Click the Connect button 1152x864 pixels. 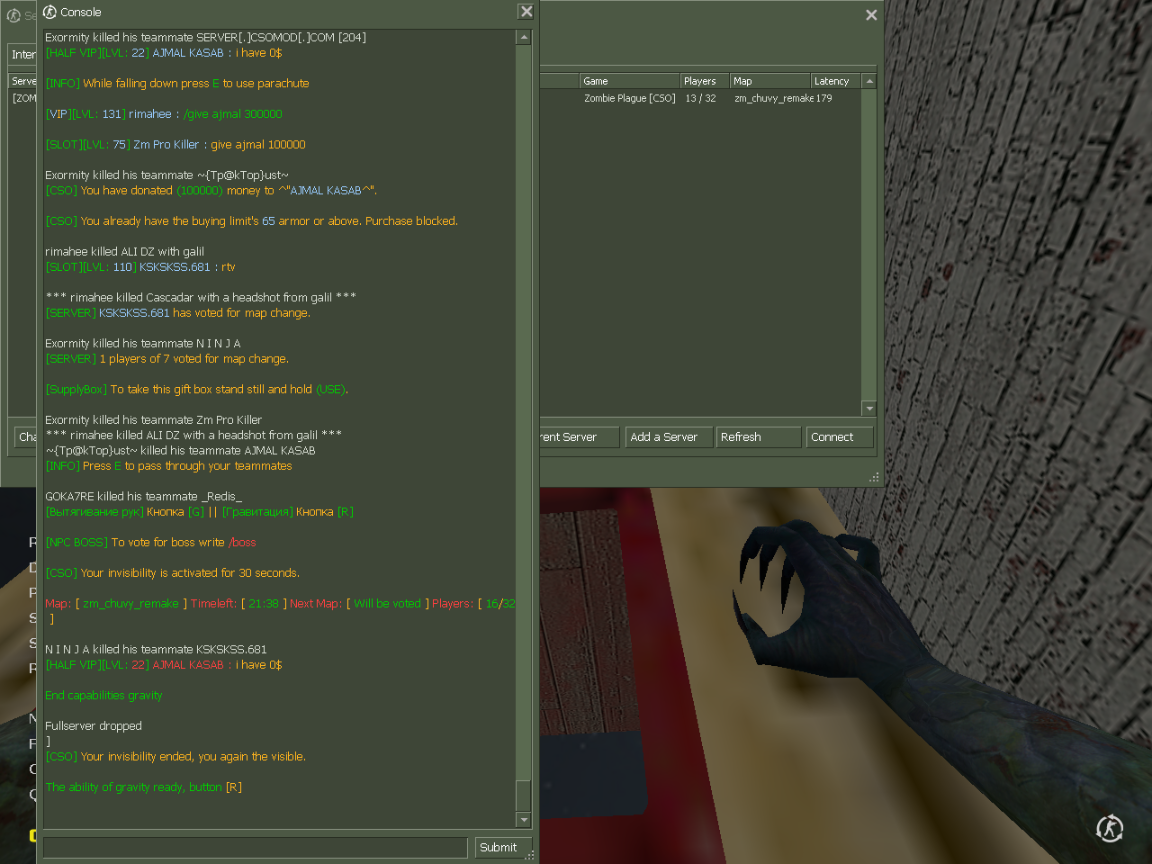tap(839, 437)
